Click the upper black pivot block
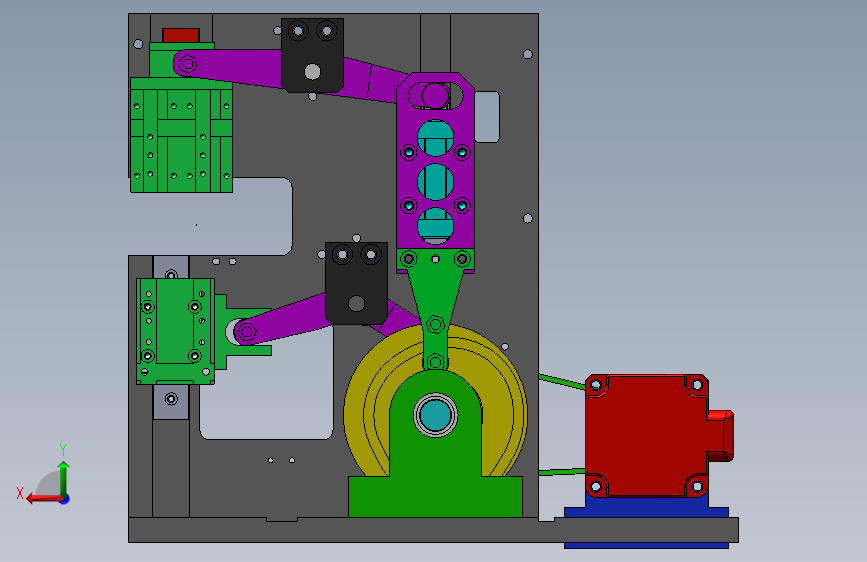 pos(312,55)
